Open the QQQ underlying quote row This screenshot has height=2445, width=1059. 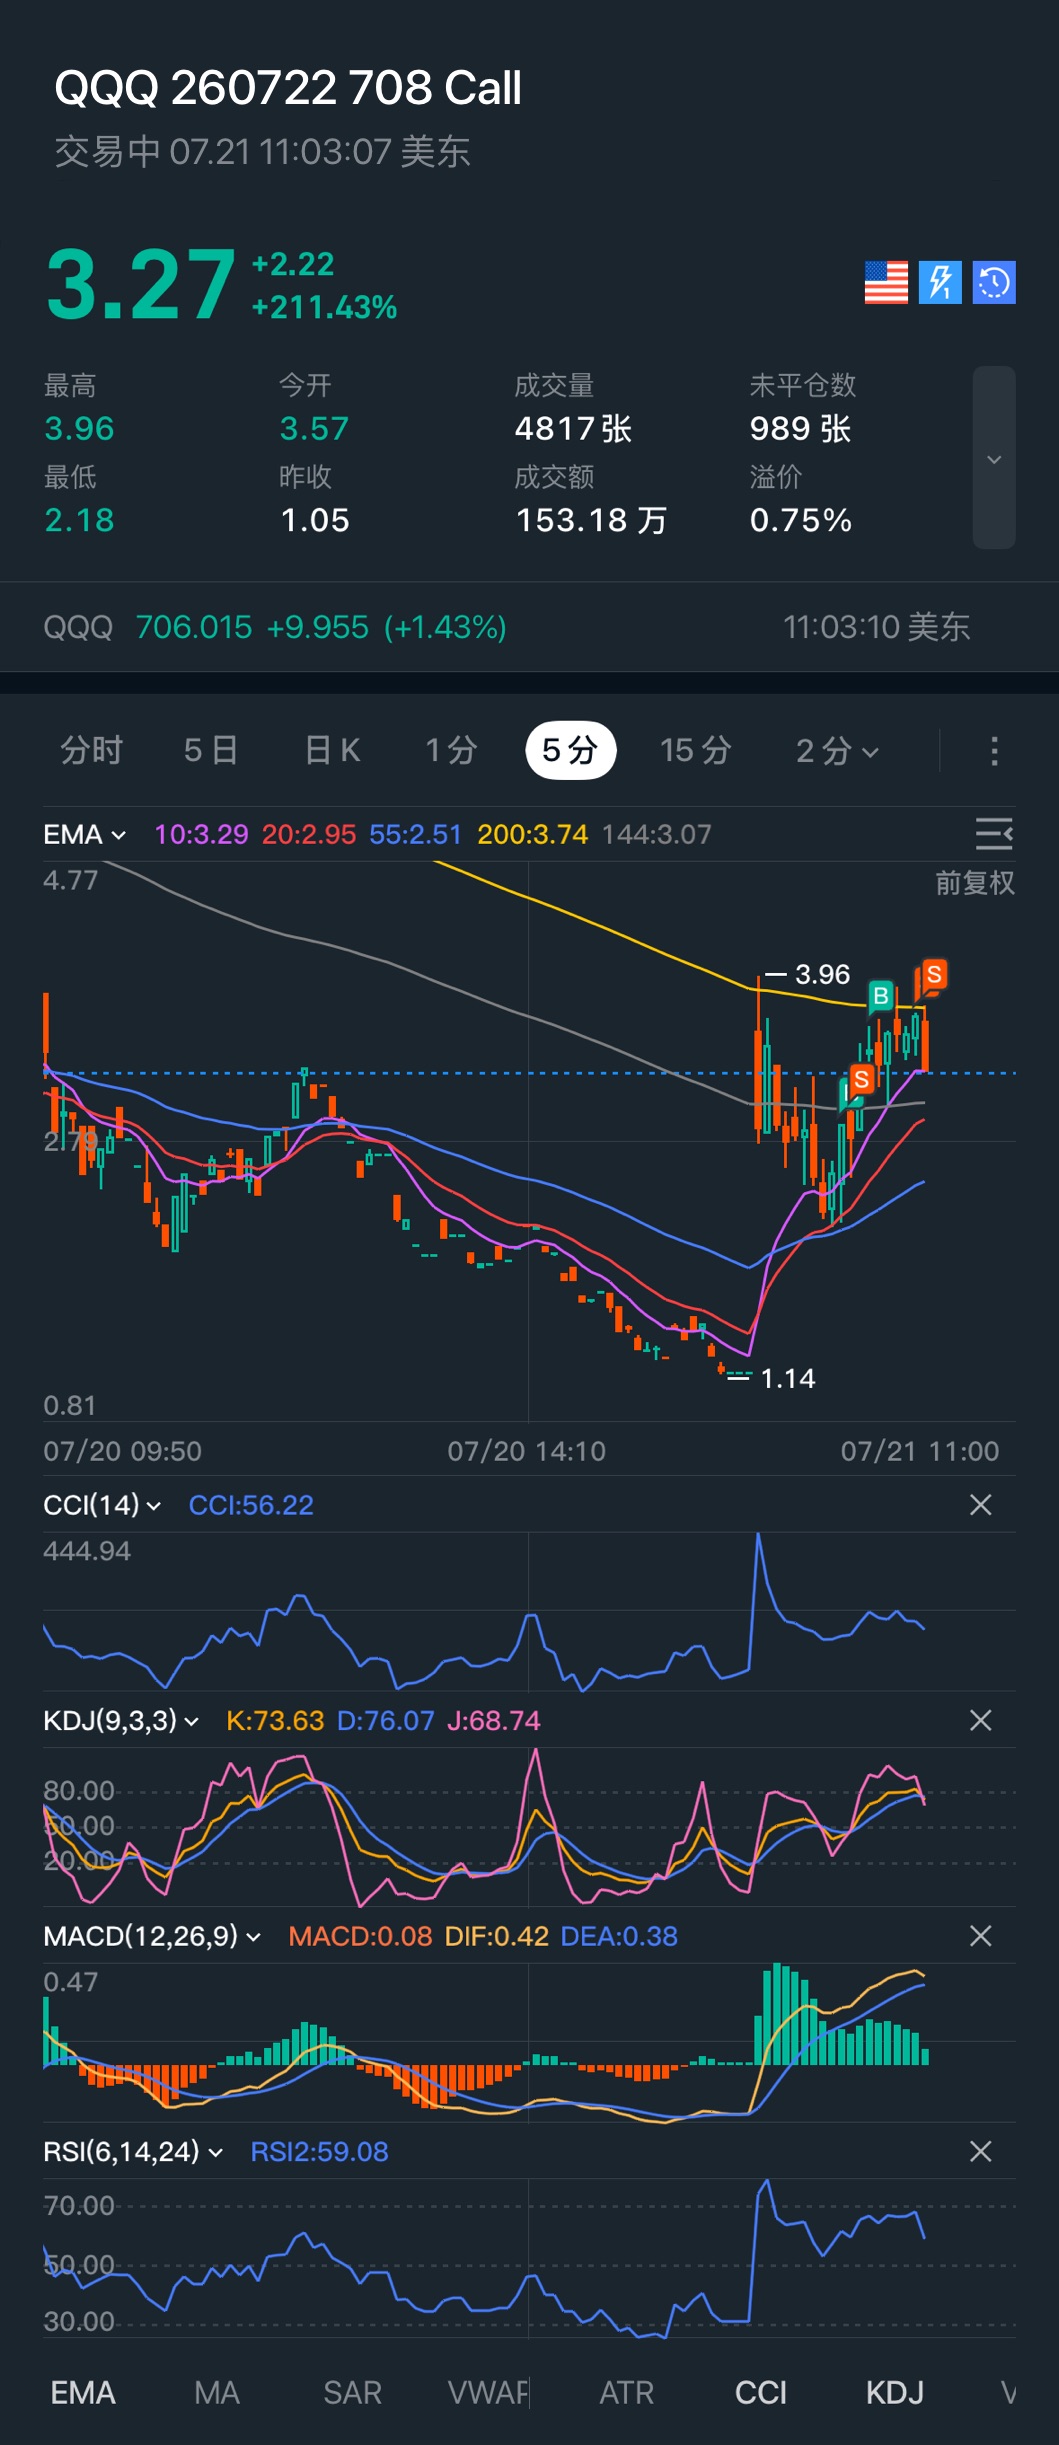pyautogui.click(x=529, y=627)
